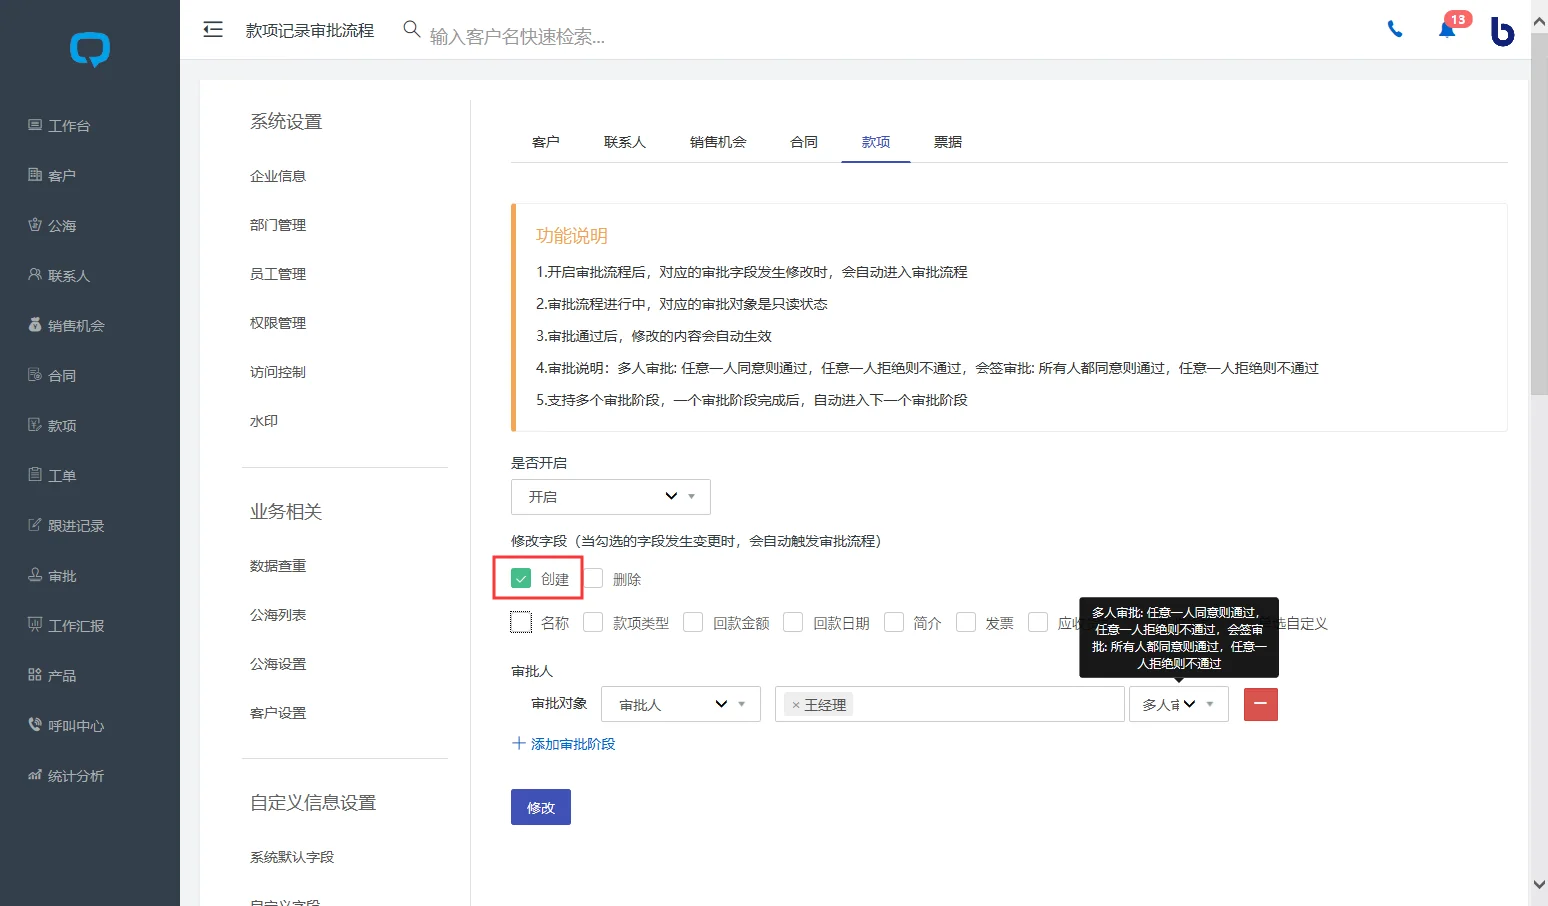Click the app logo in the sidebar
The height and width of the screenshot is (906, 1548).
point(90,49)
